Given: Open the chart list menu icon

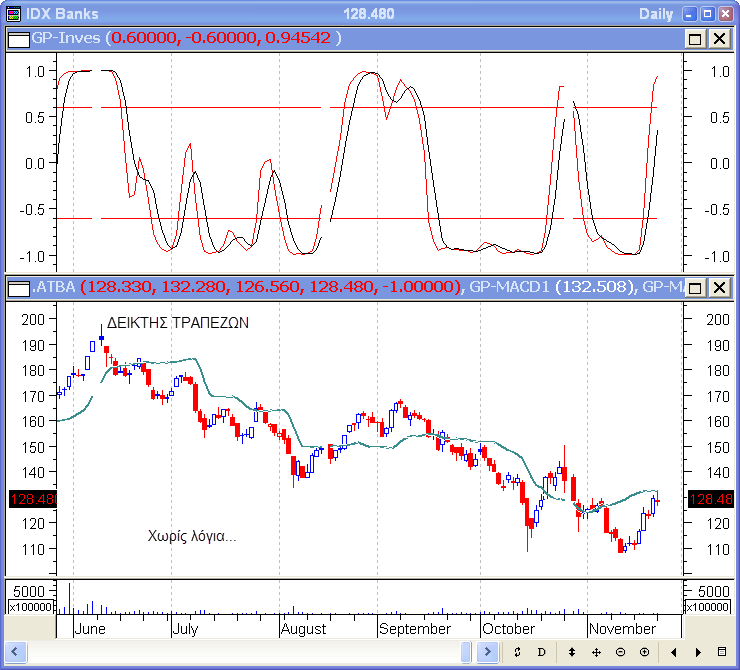Looking at the screenshot, I should point(723,652).
